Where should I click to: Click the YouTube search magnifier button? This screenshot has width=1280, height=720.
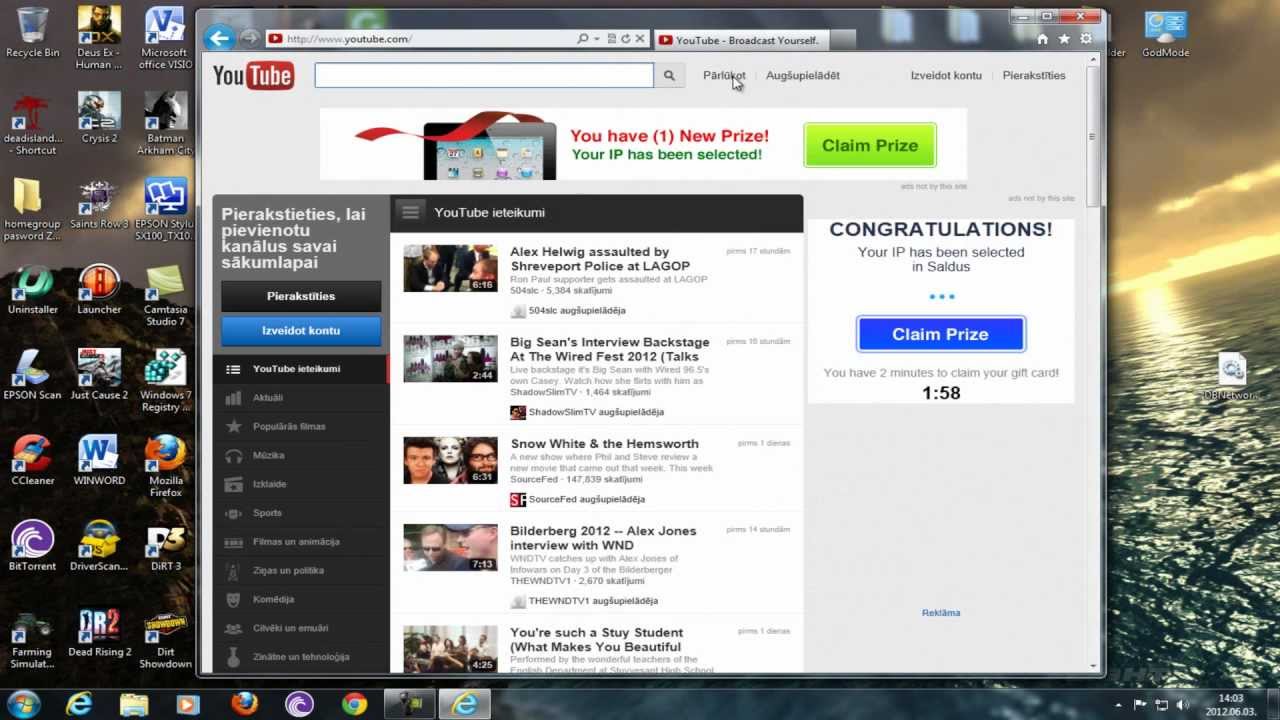(x=669, y=75)
